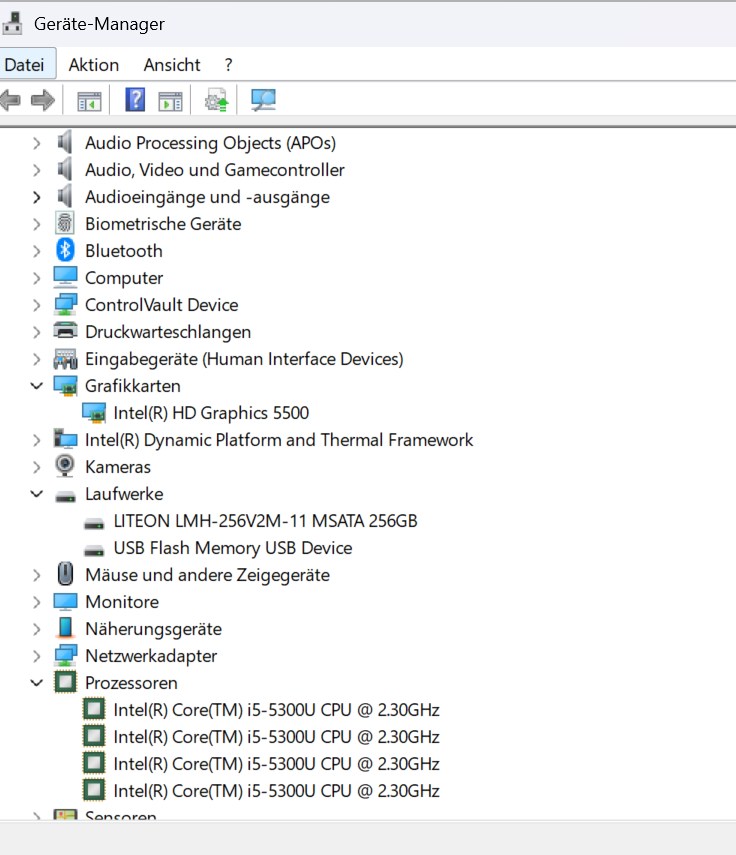The height and width of the screenshot is (855, 736).
Task: Open the Aktion menu
Action: point(94,64)
